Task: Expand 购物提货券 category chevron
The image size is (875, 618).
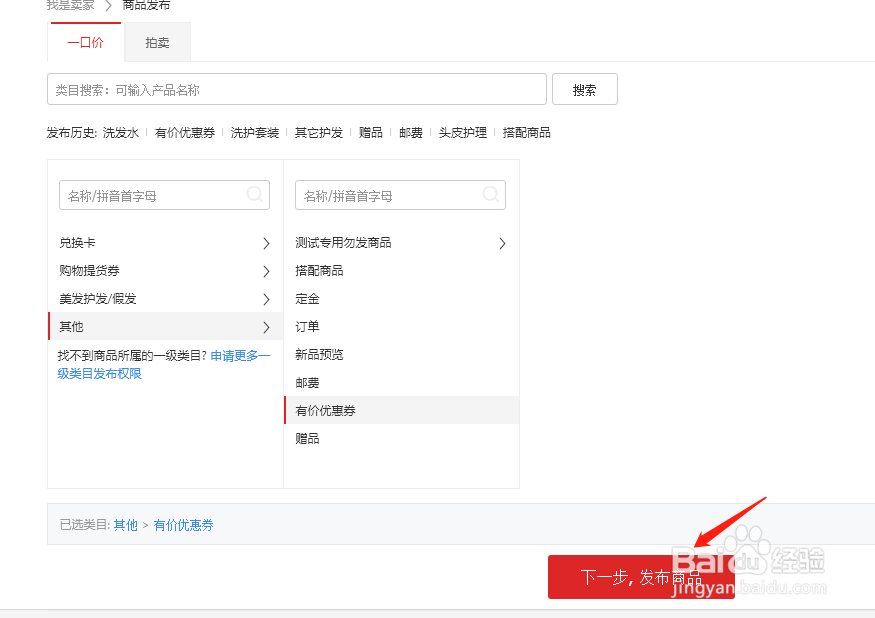Action: 266,271
